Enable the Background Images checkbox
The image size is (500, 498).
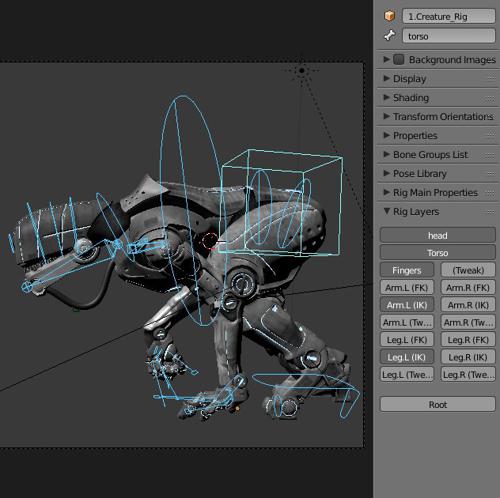399,60
